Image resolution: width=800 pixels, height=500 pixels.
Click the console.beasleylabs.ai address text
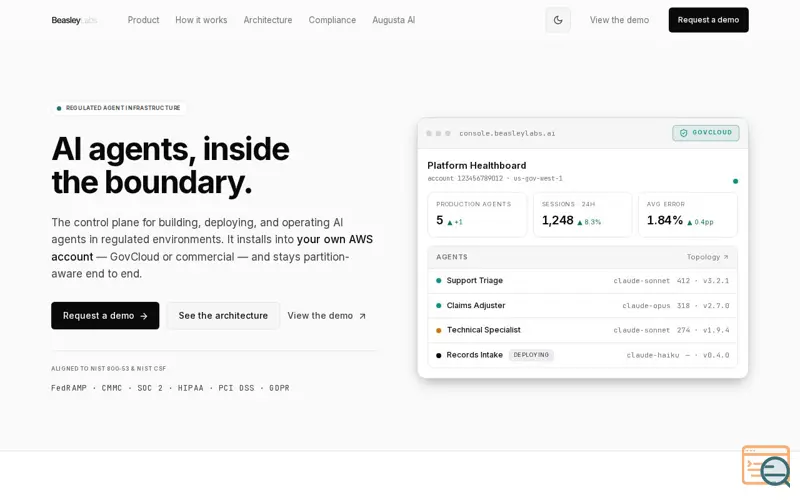click(x=507, y=133)
